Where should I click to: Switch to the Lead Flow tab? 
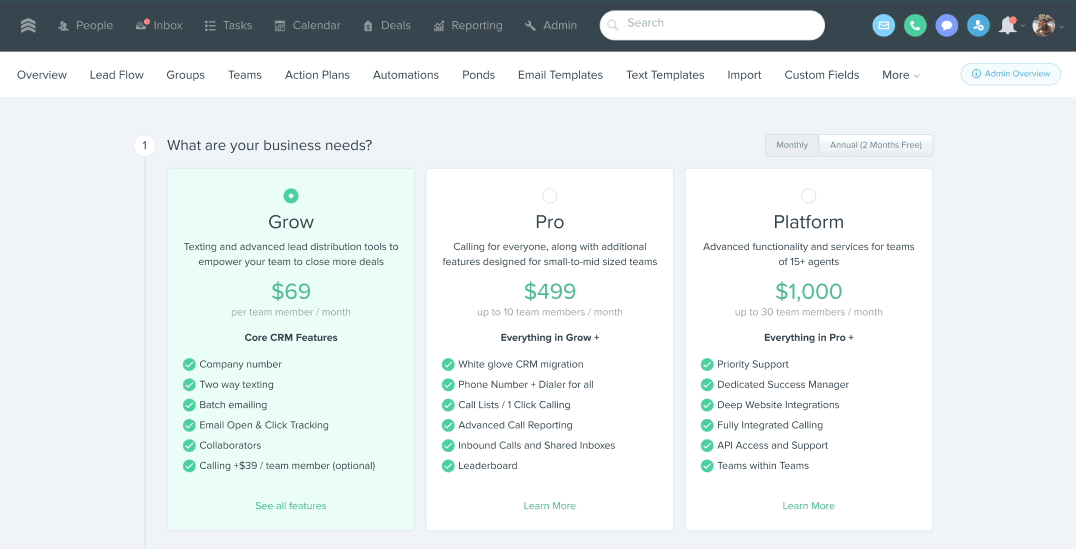tap(117, 75)
